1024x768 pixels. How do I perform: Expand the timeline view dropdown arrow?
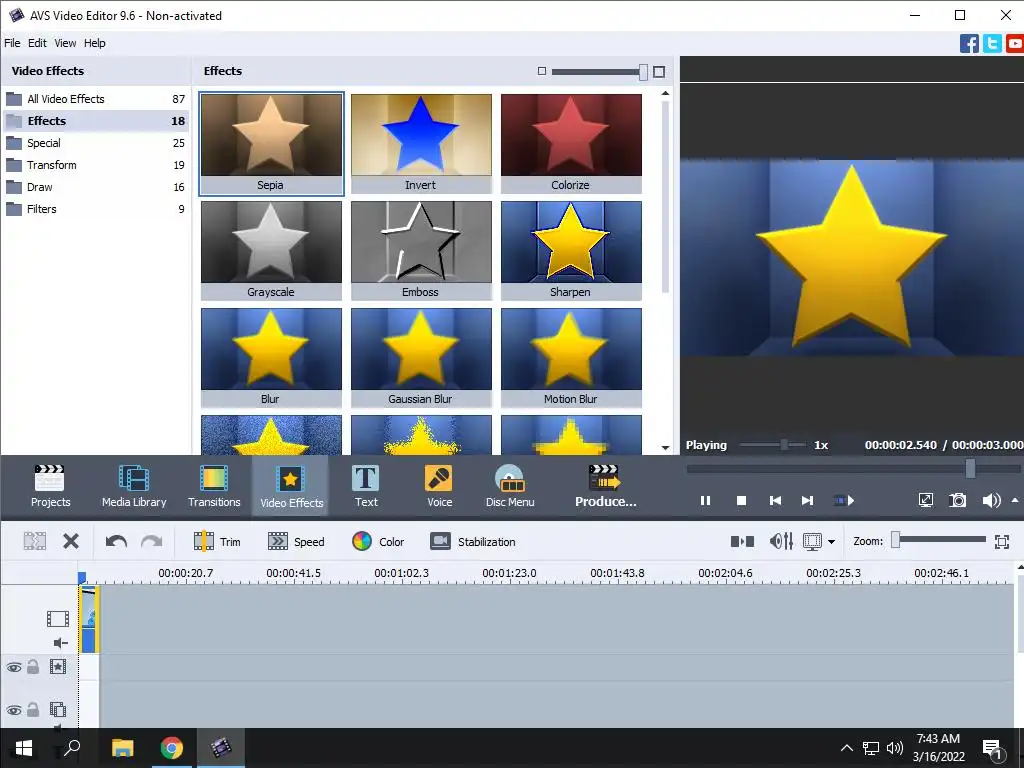831,541
